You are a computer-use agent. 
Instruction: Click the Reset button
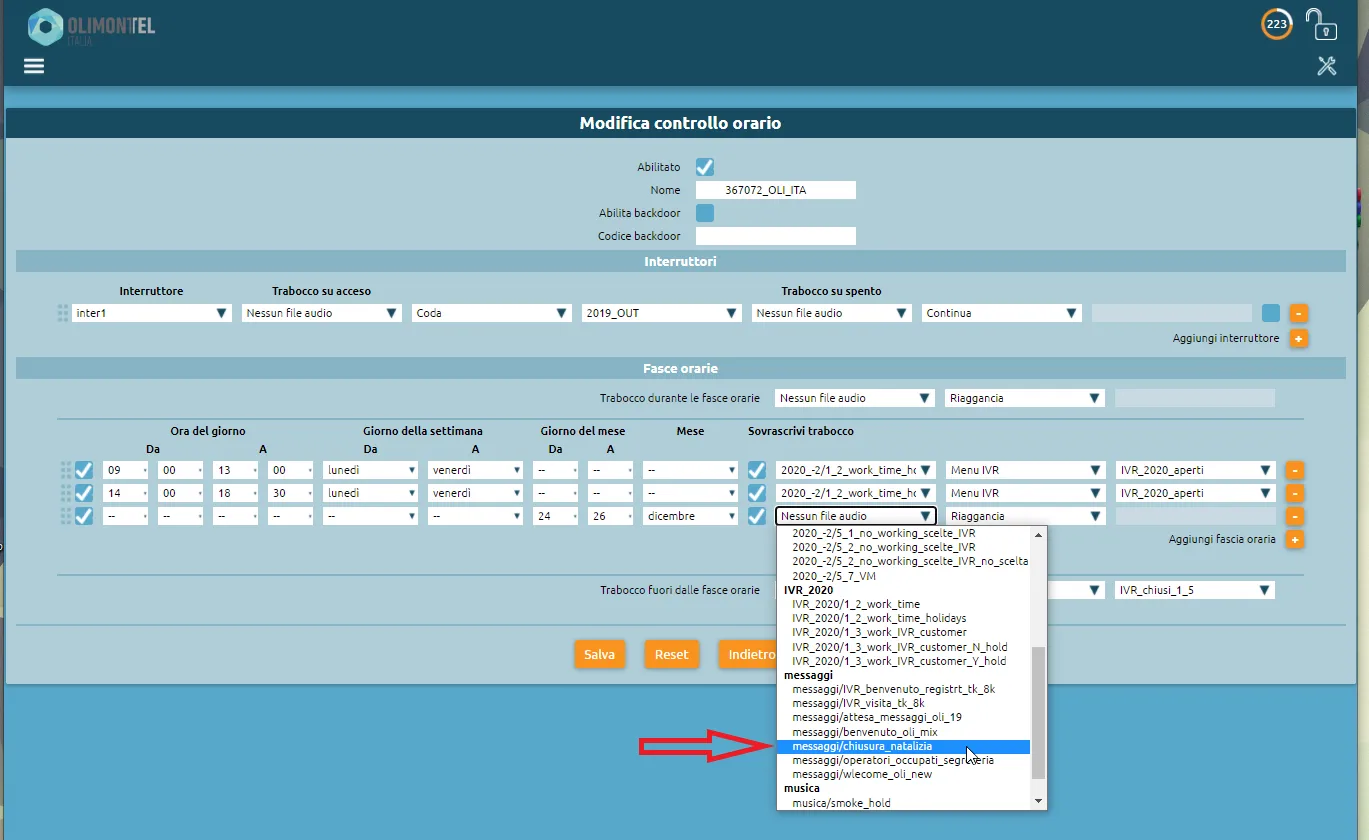coord(671,654)
